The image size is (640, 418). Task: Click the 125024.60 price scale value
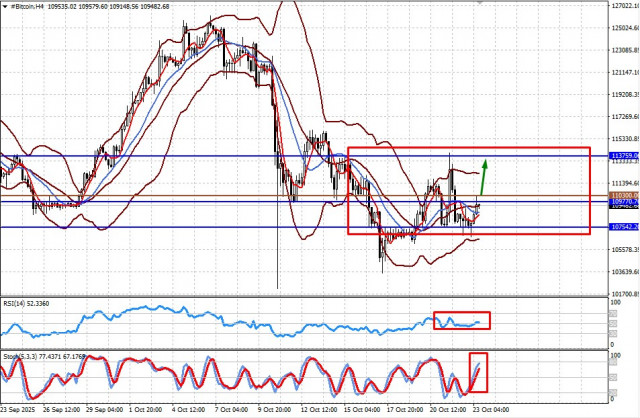[x=625, y=28]
